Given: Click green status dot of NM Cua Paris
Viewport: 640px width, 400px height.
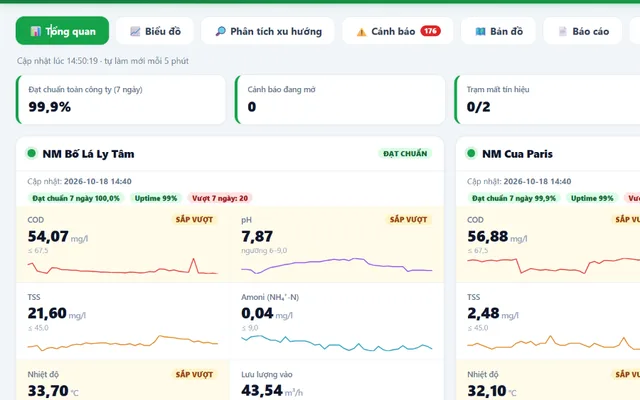Looking at the screenshot, I should click(471, 153).
